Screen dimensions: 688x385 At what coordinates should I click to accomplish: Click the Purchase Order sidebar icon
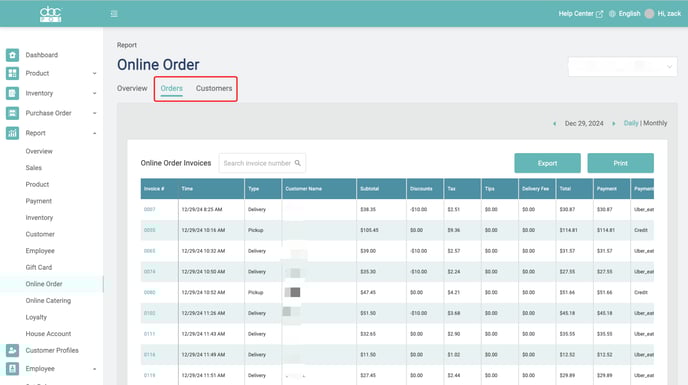point(12,113)
